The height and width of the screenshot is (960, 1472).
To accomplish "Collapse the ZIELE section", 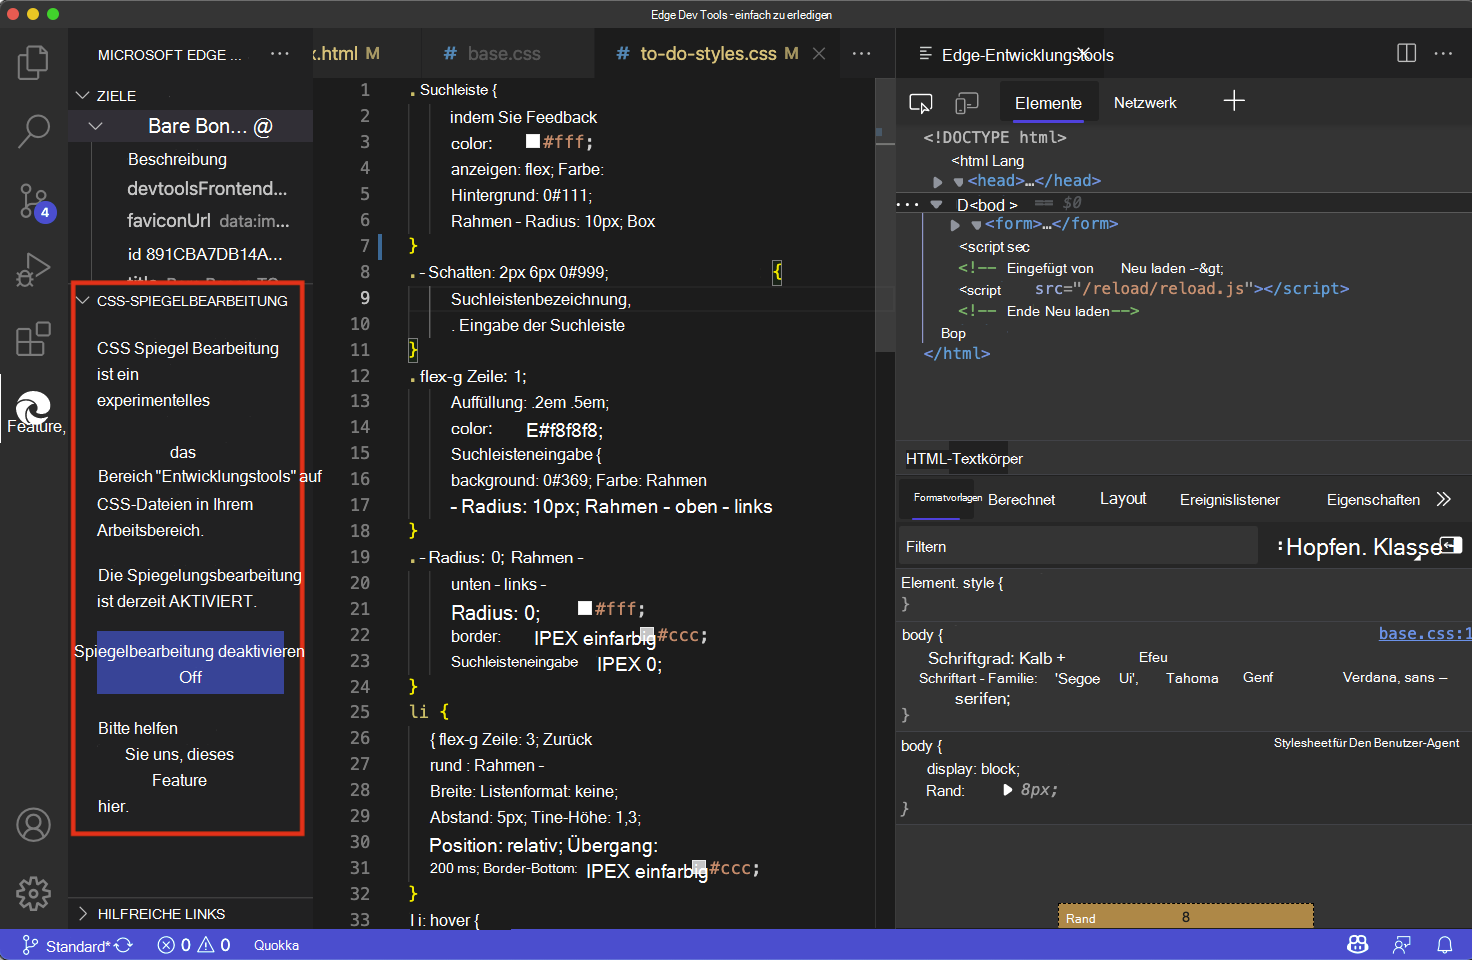I will tap(83, 95).
